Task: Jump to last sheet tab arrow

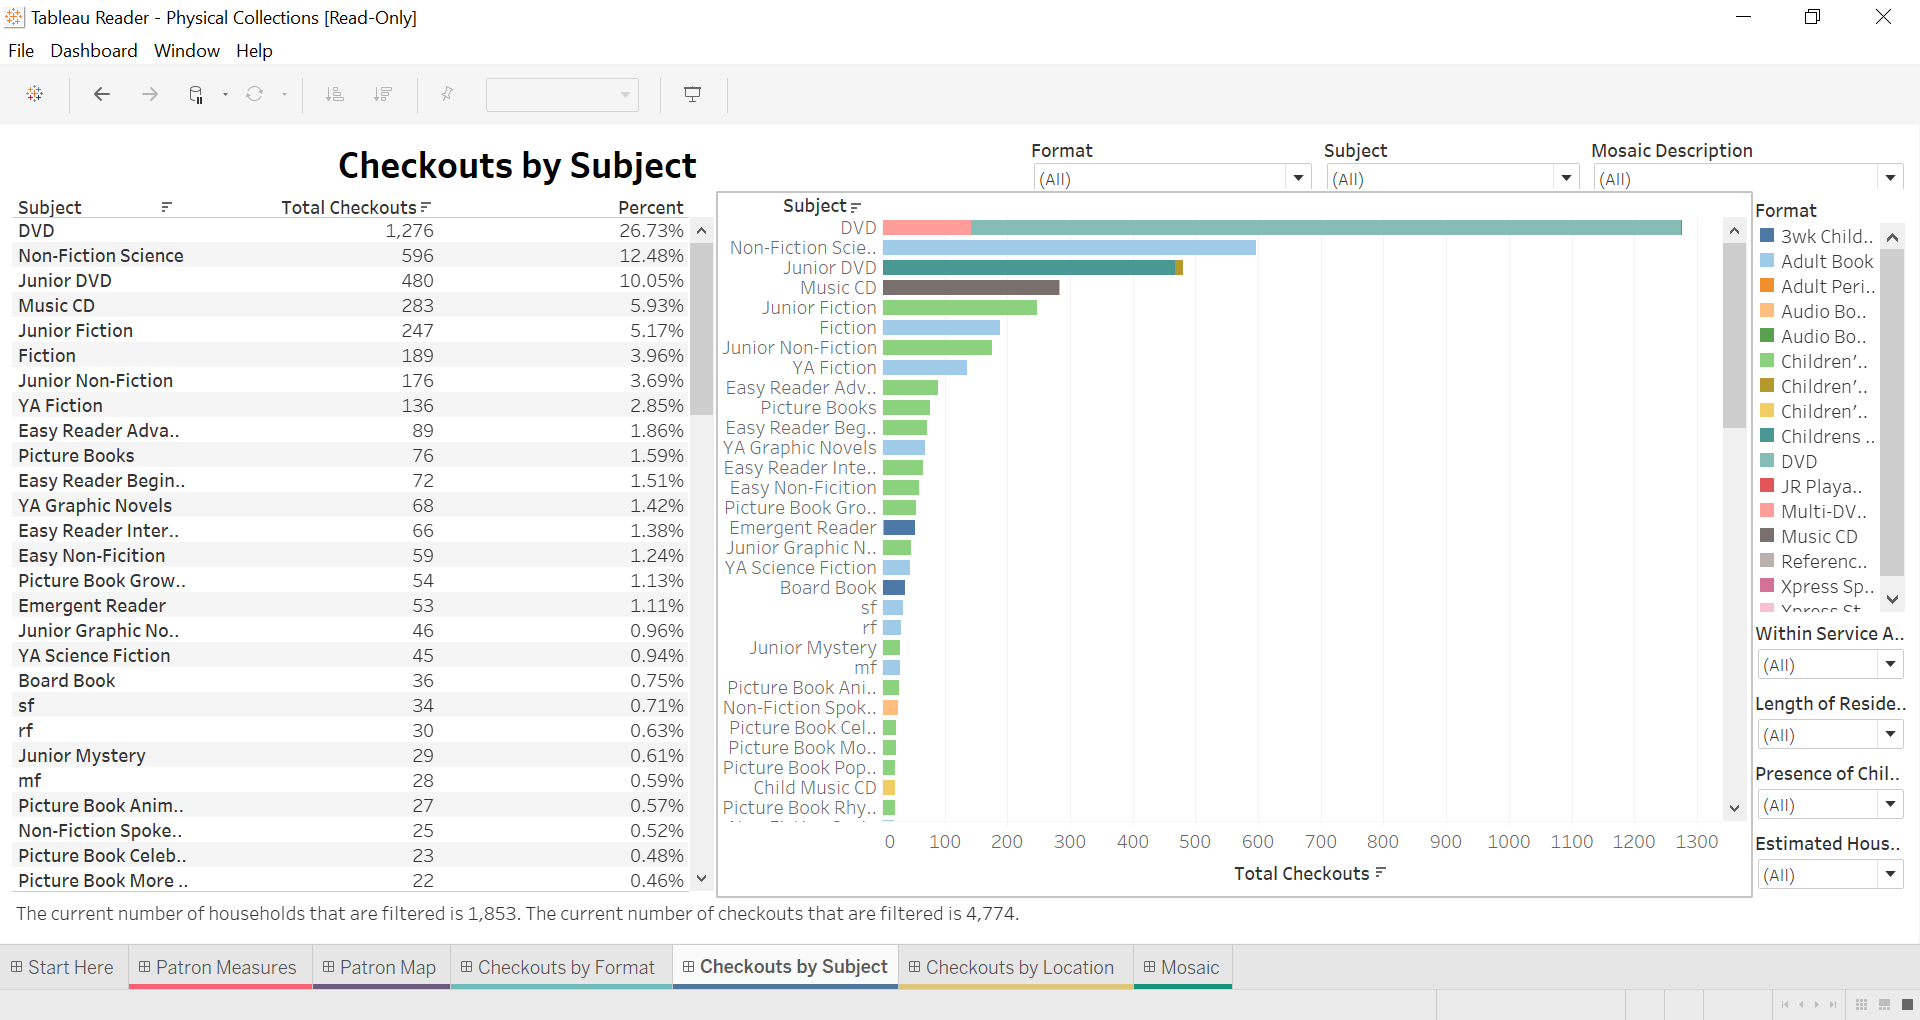Action: tap(1833, 1005)
